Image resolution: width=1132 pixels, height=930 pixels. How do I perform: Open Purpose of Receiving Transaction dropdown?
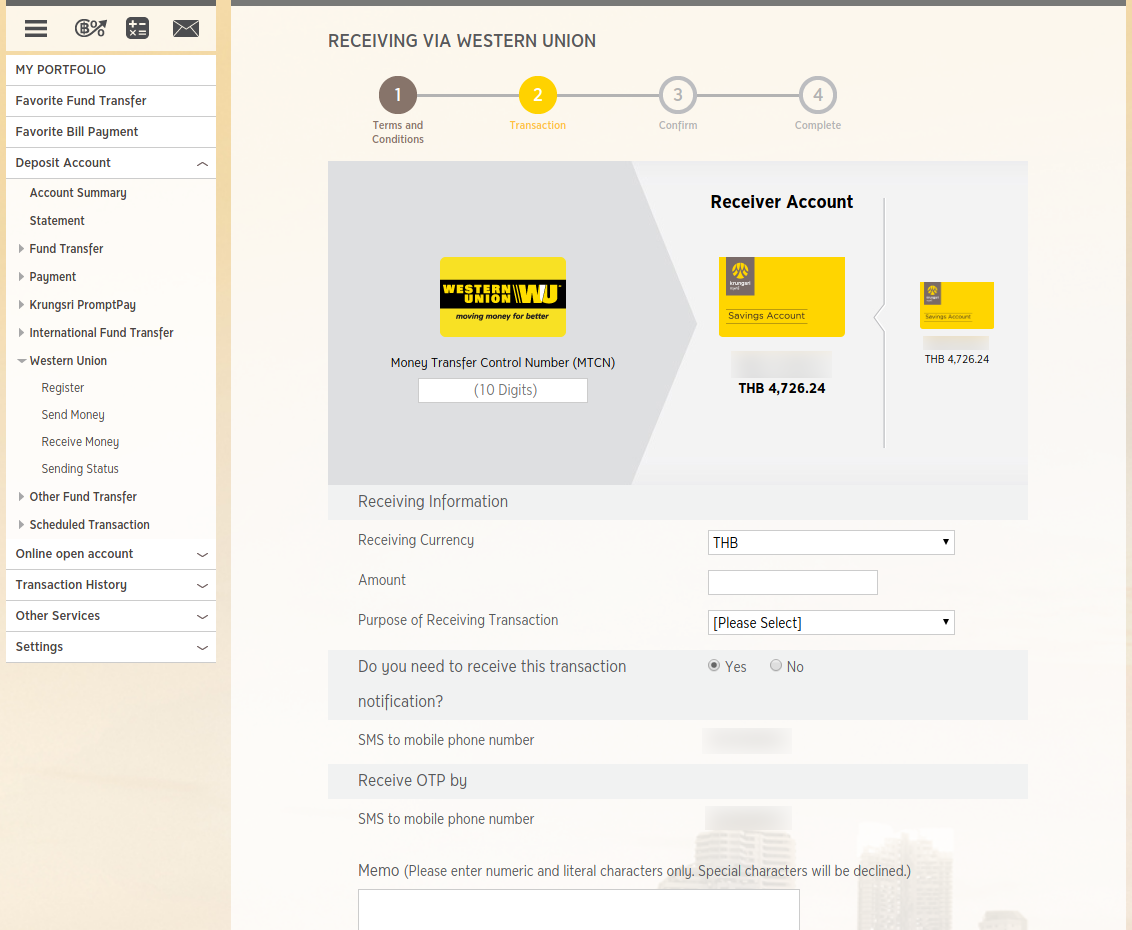pyautogui.click(x=830, y=623)
